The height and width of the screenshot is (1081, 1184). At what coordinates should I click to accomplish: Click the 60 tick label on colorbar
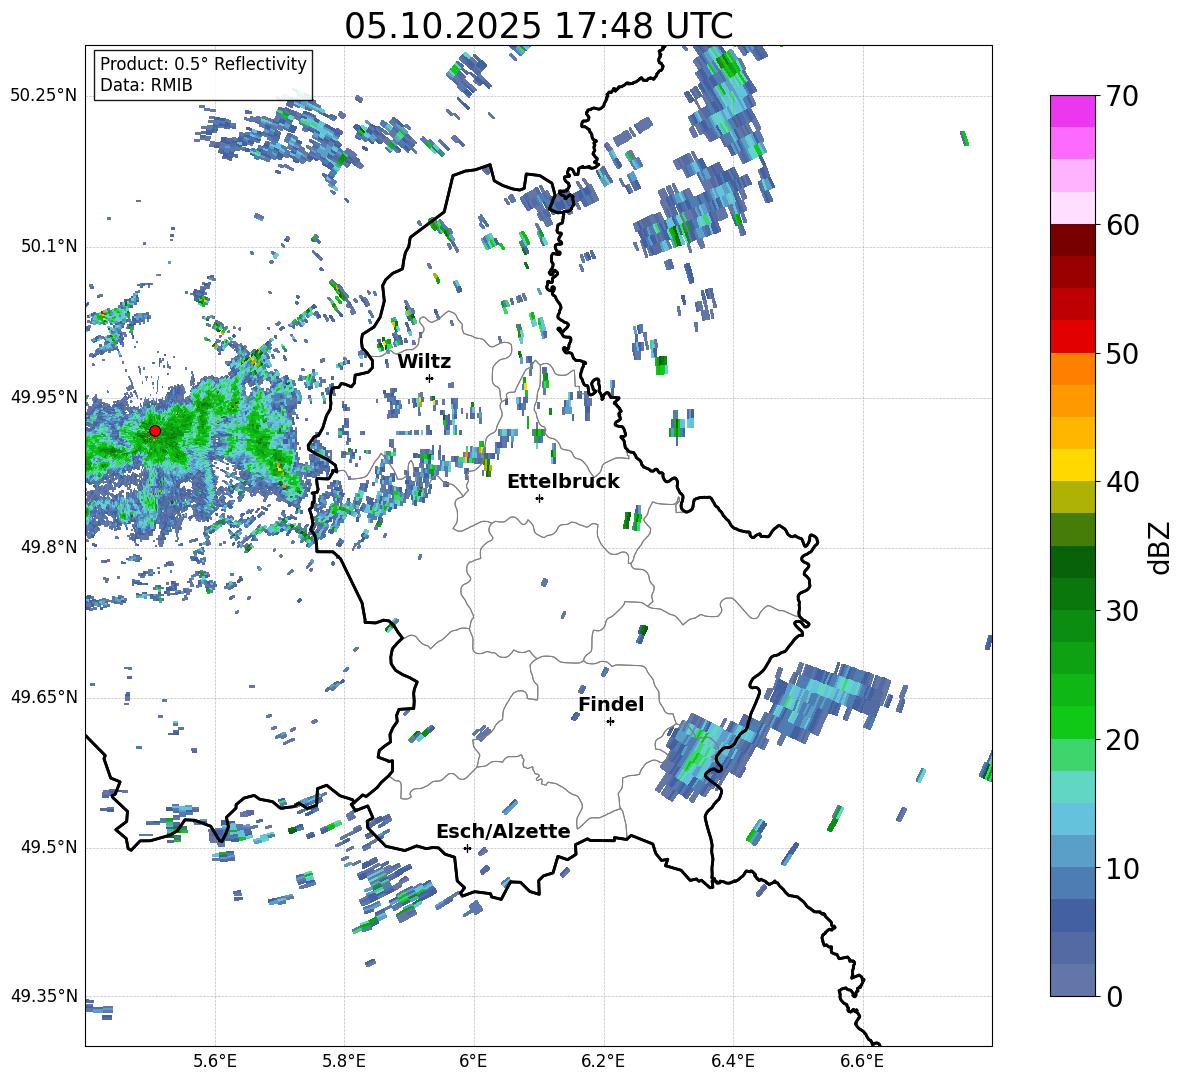1121,225
